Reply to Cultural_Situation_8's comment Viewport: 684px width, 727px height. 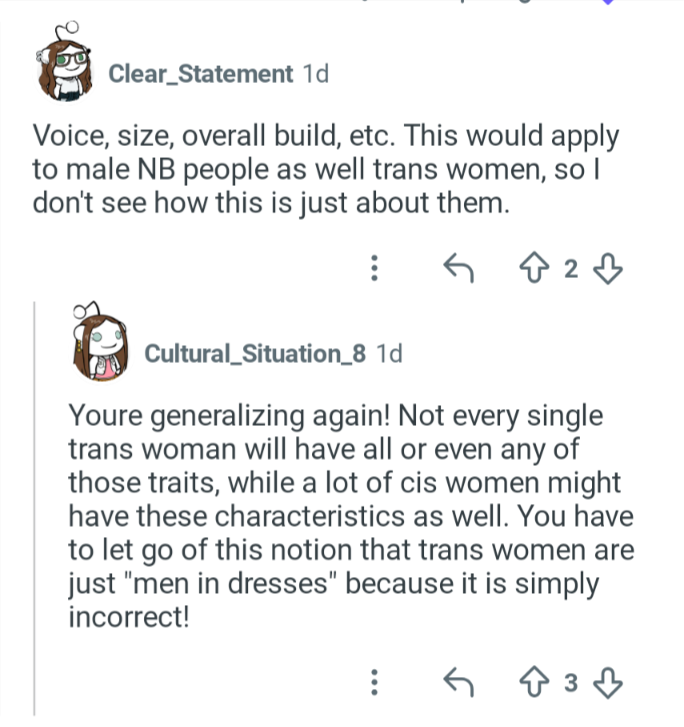(458, 682)
